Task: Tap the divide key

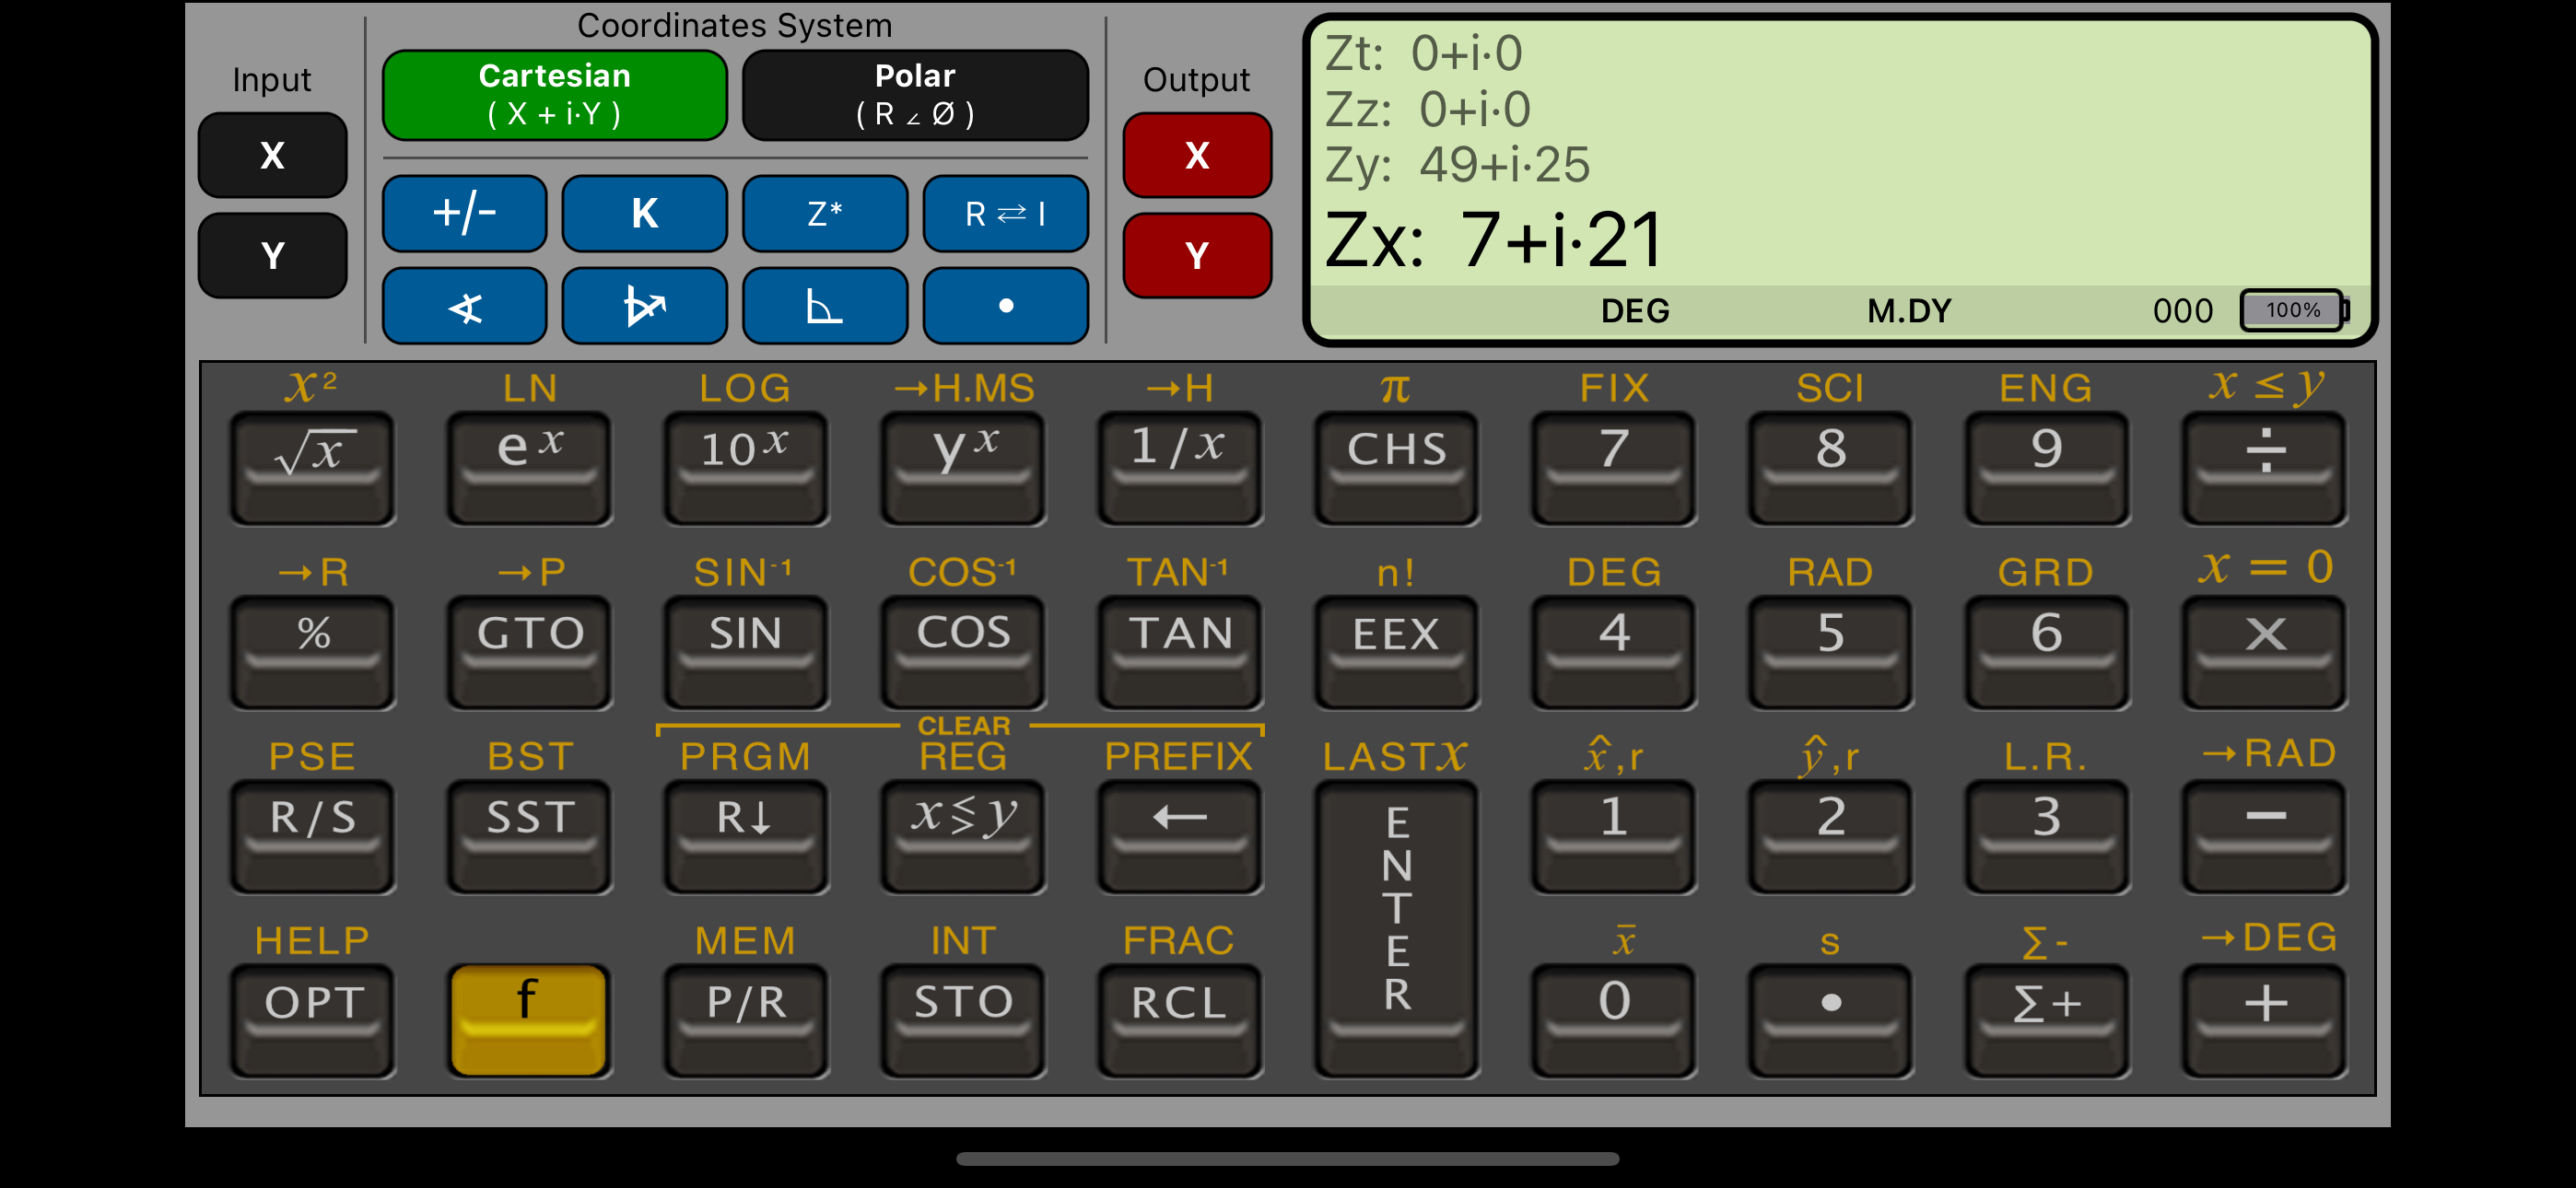Action: point(2265,468)
